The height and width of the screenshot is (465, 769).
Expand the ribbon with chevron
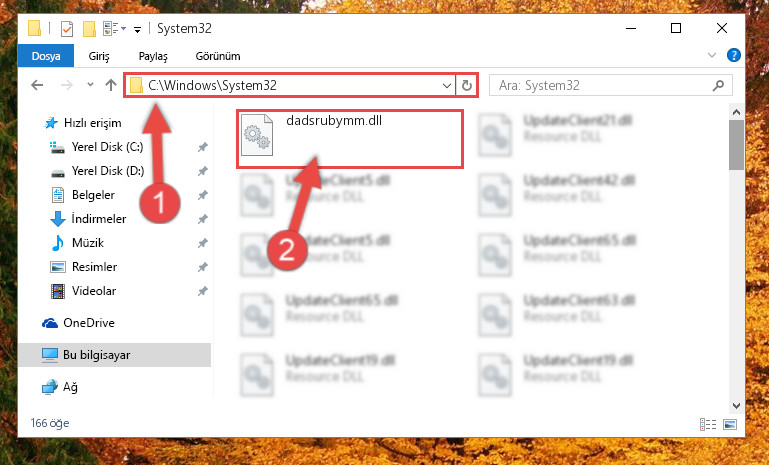712,55
